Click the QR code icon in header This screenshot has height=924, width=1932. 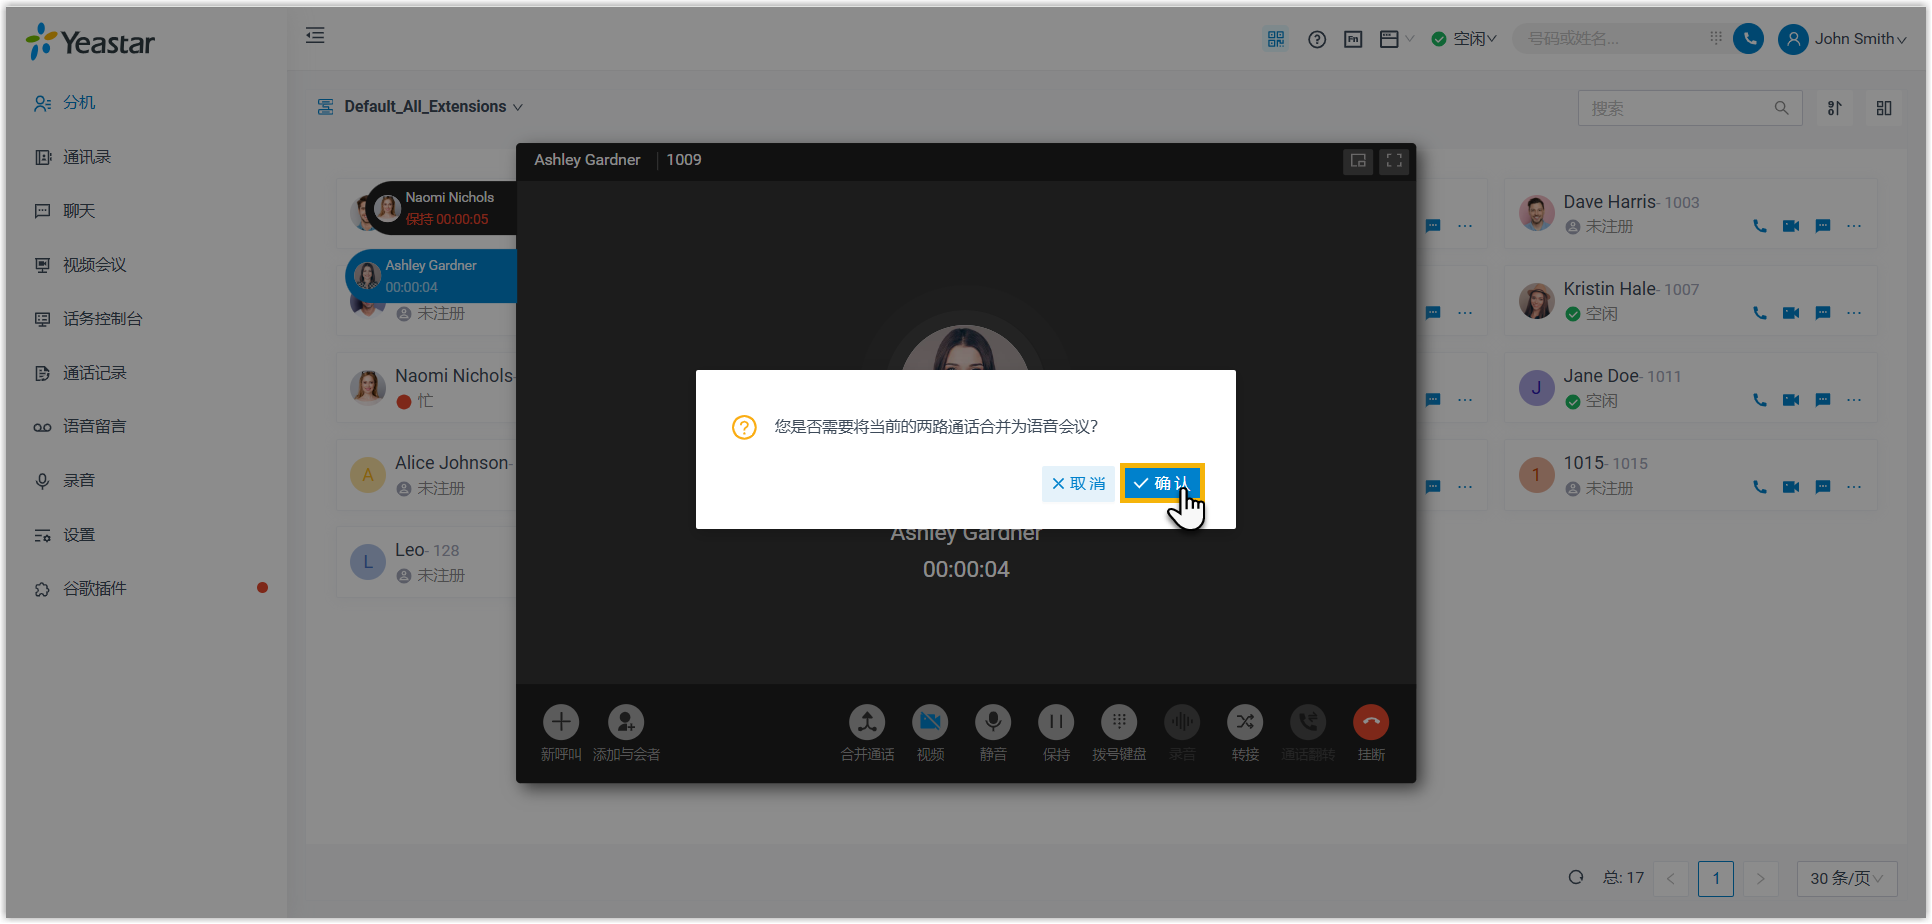[x=1275, y=39]
